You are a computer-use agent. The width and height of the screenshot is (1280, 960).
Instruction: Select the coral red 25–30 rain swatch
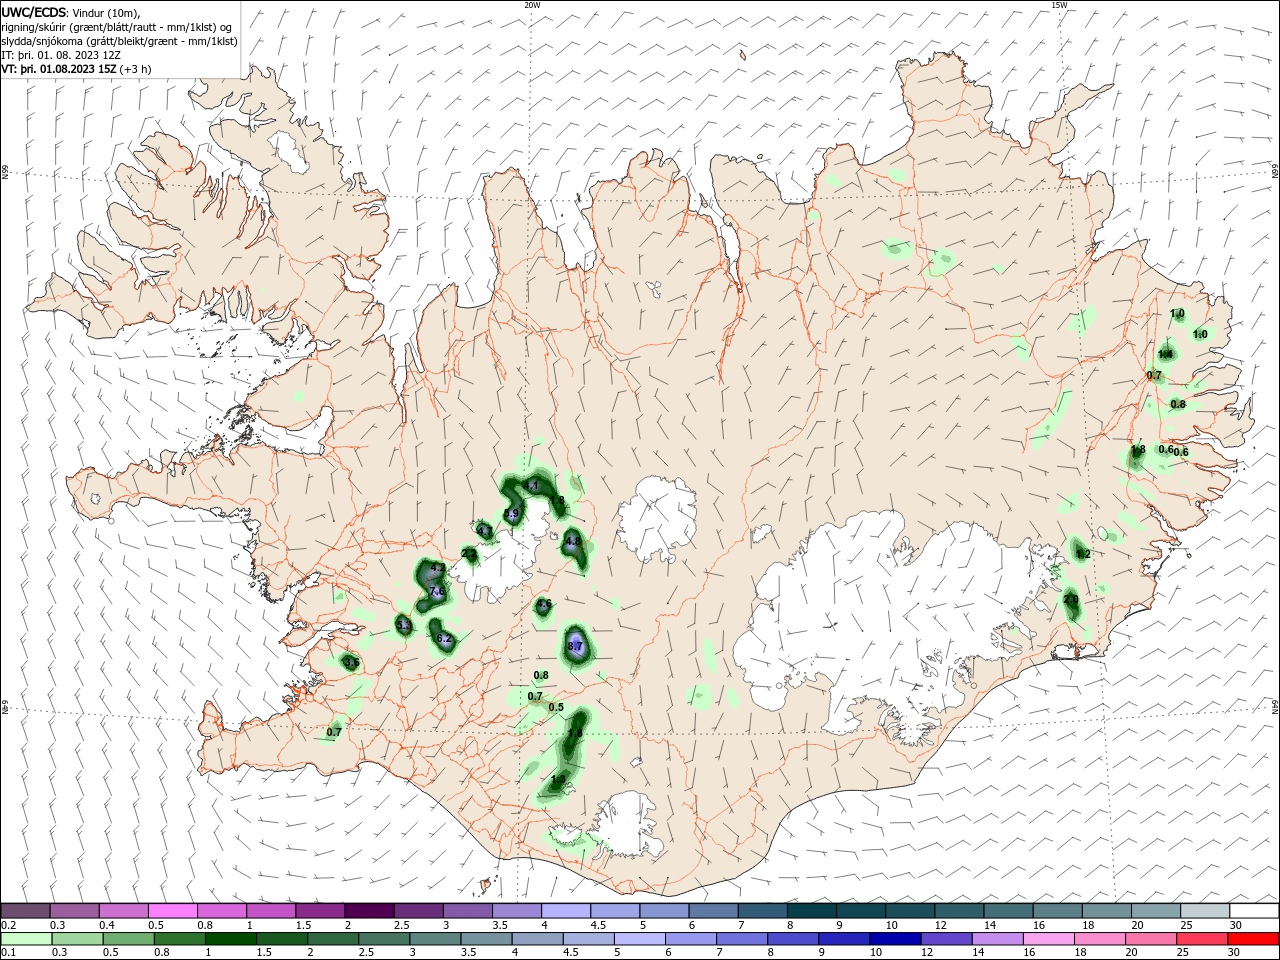point(1203,939)
